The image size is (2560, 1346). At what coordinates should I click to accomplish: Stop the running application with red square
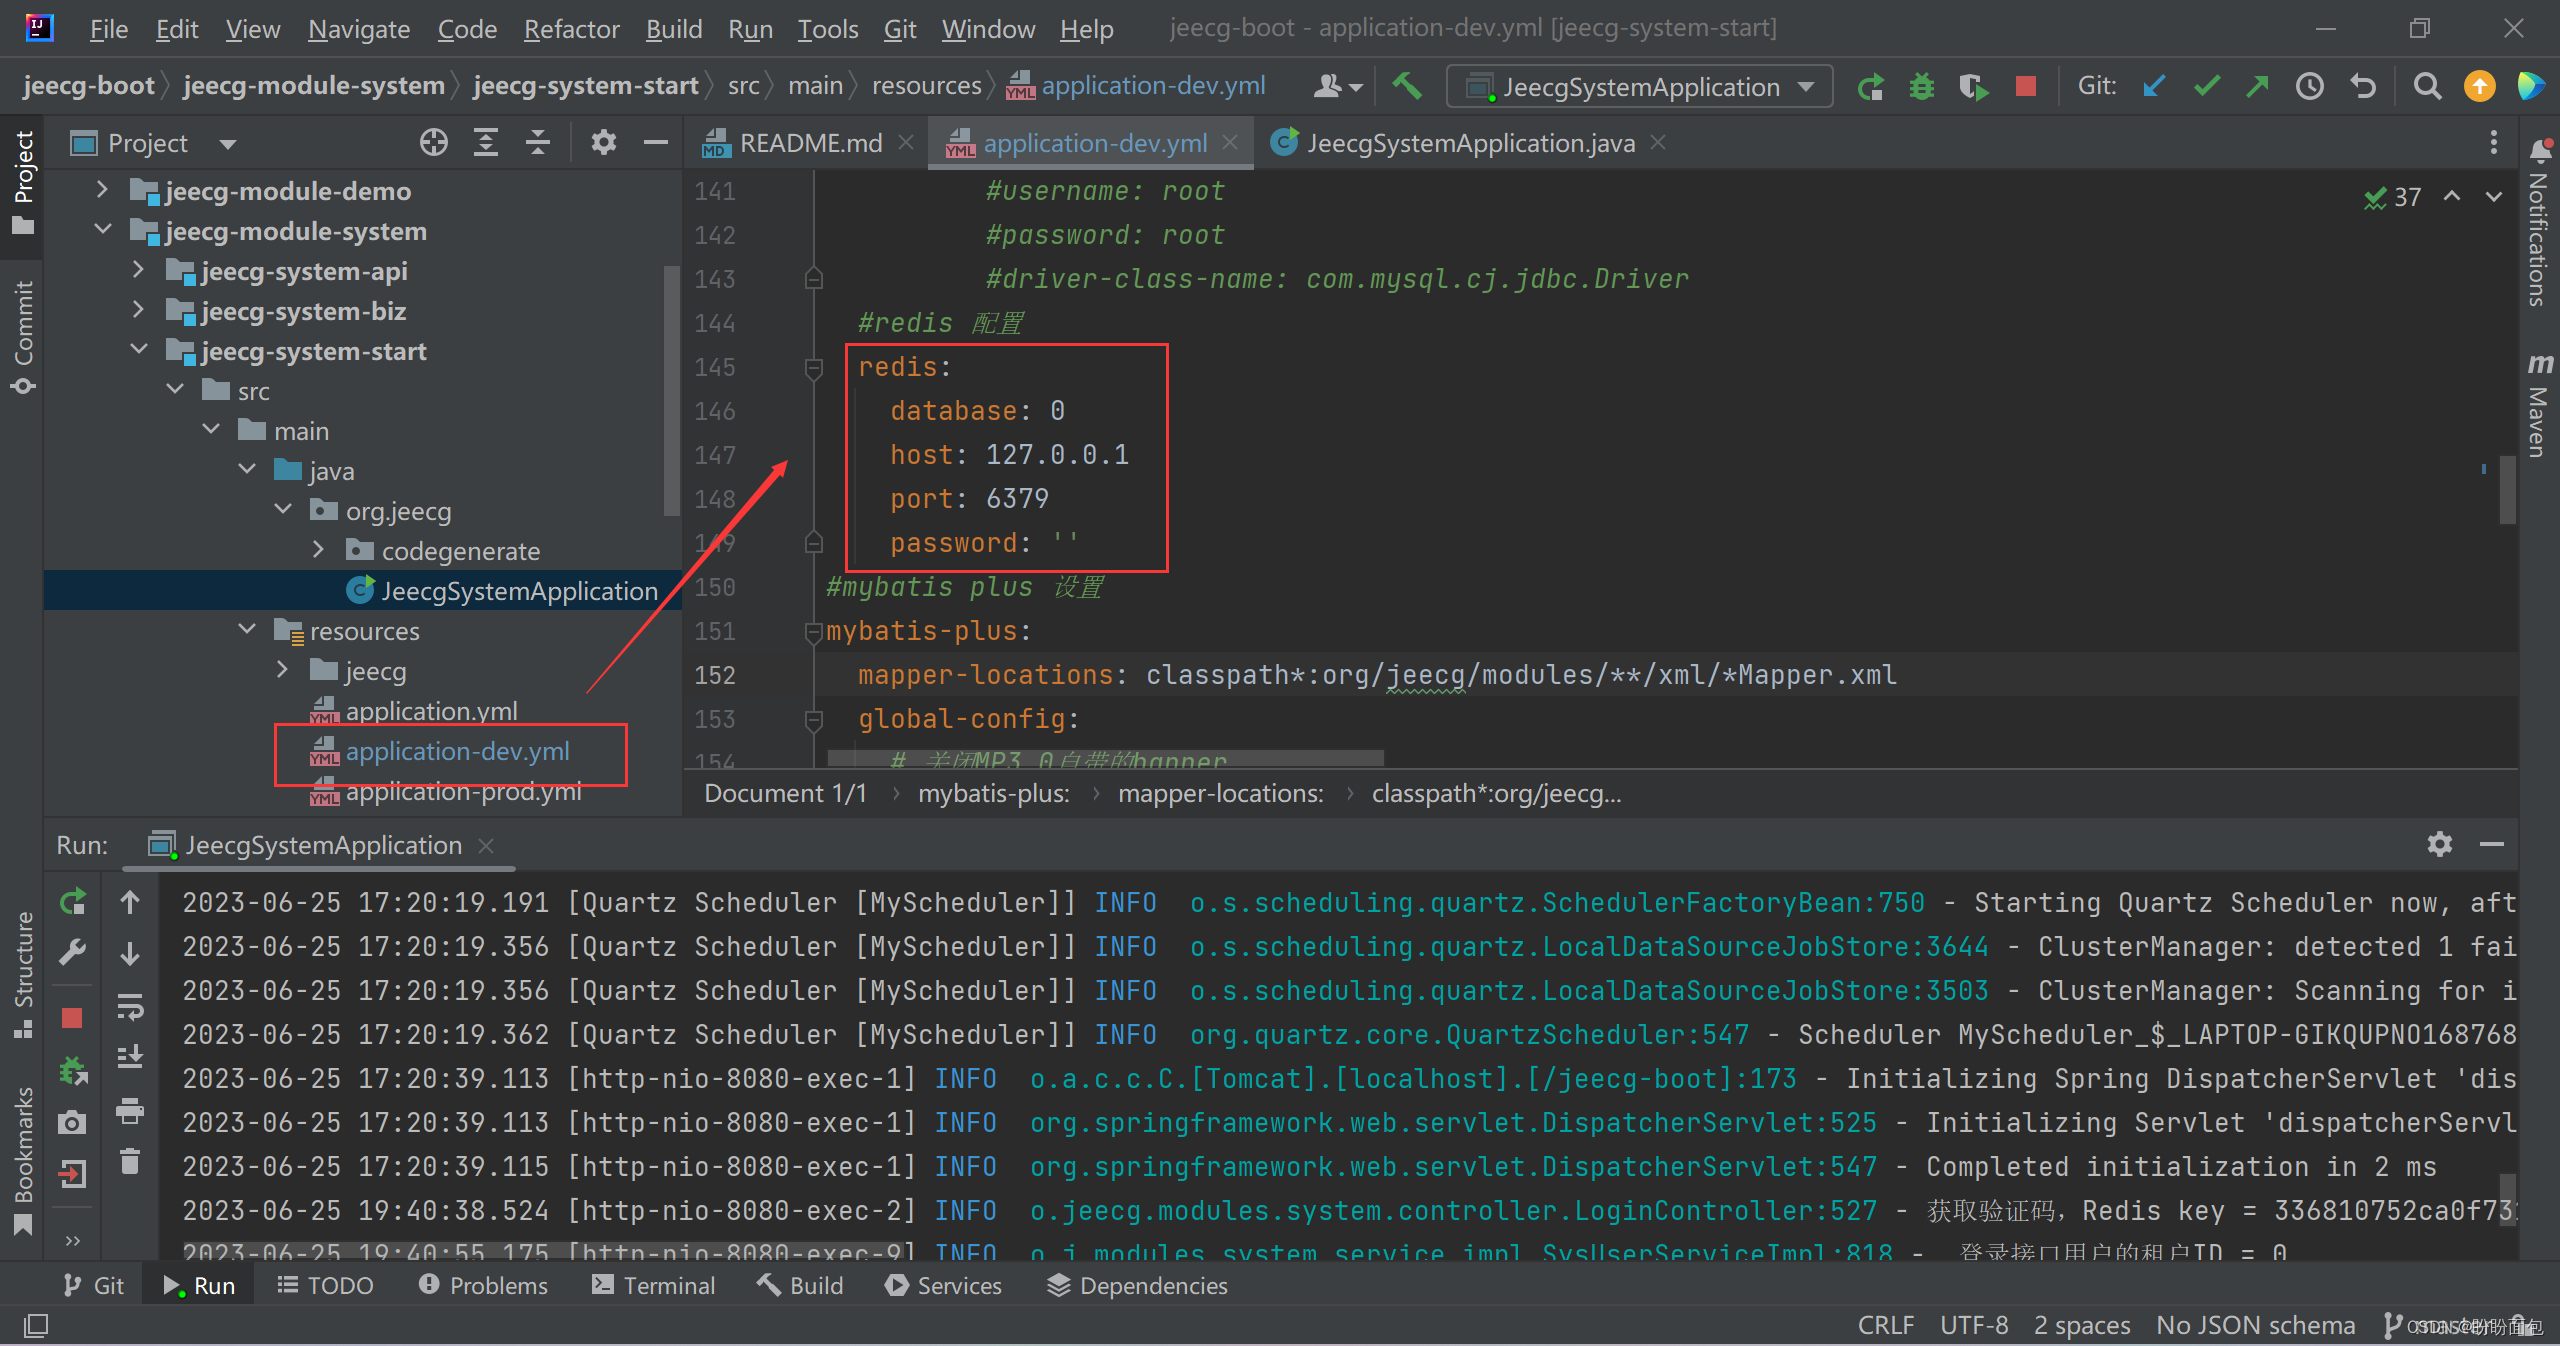click(2026, 87)
